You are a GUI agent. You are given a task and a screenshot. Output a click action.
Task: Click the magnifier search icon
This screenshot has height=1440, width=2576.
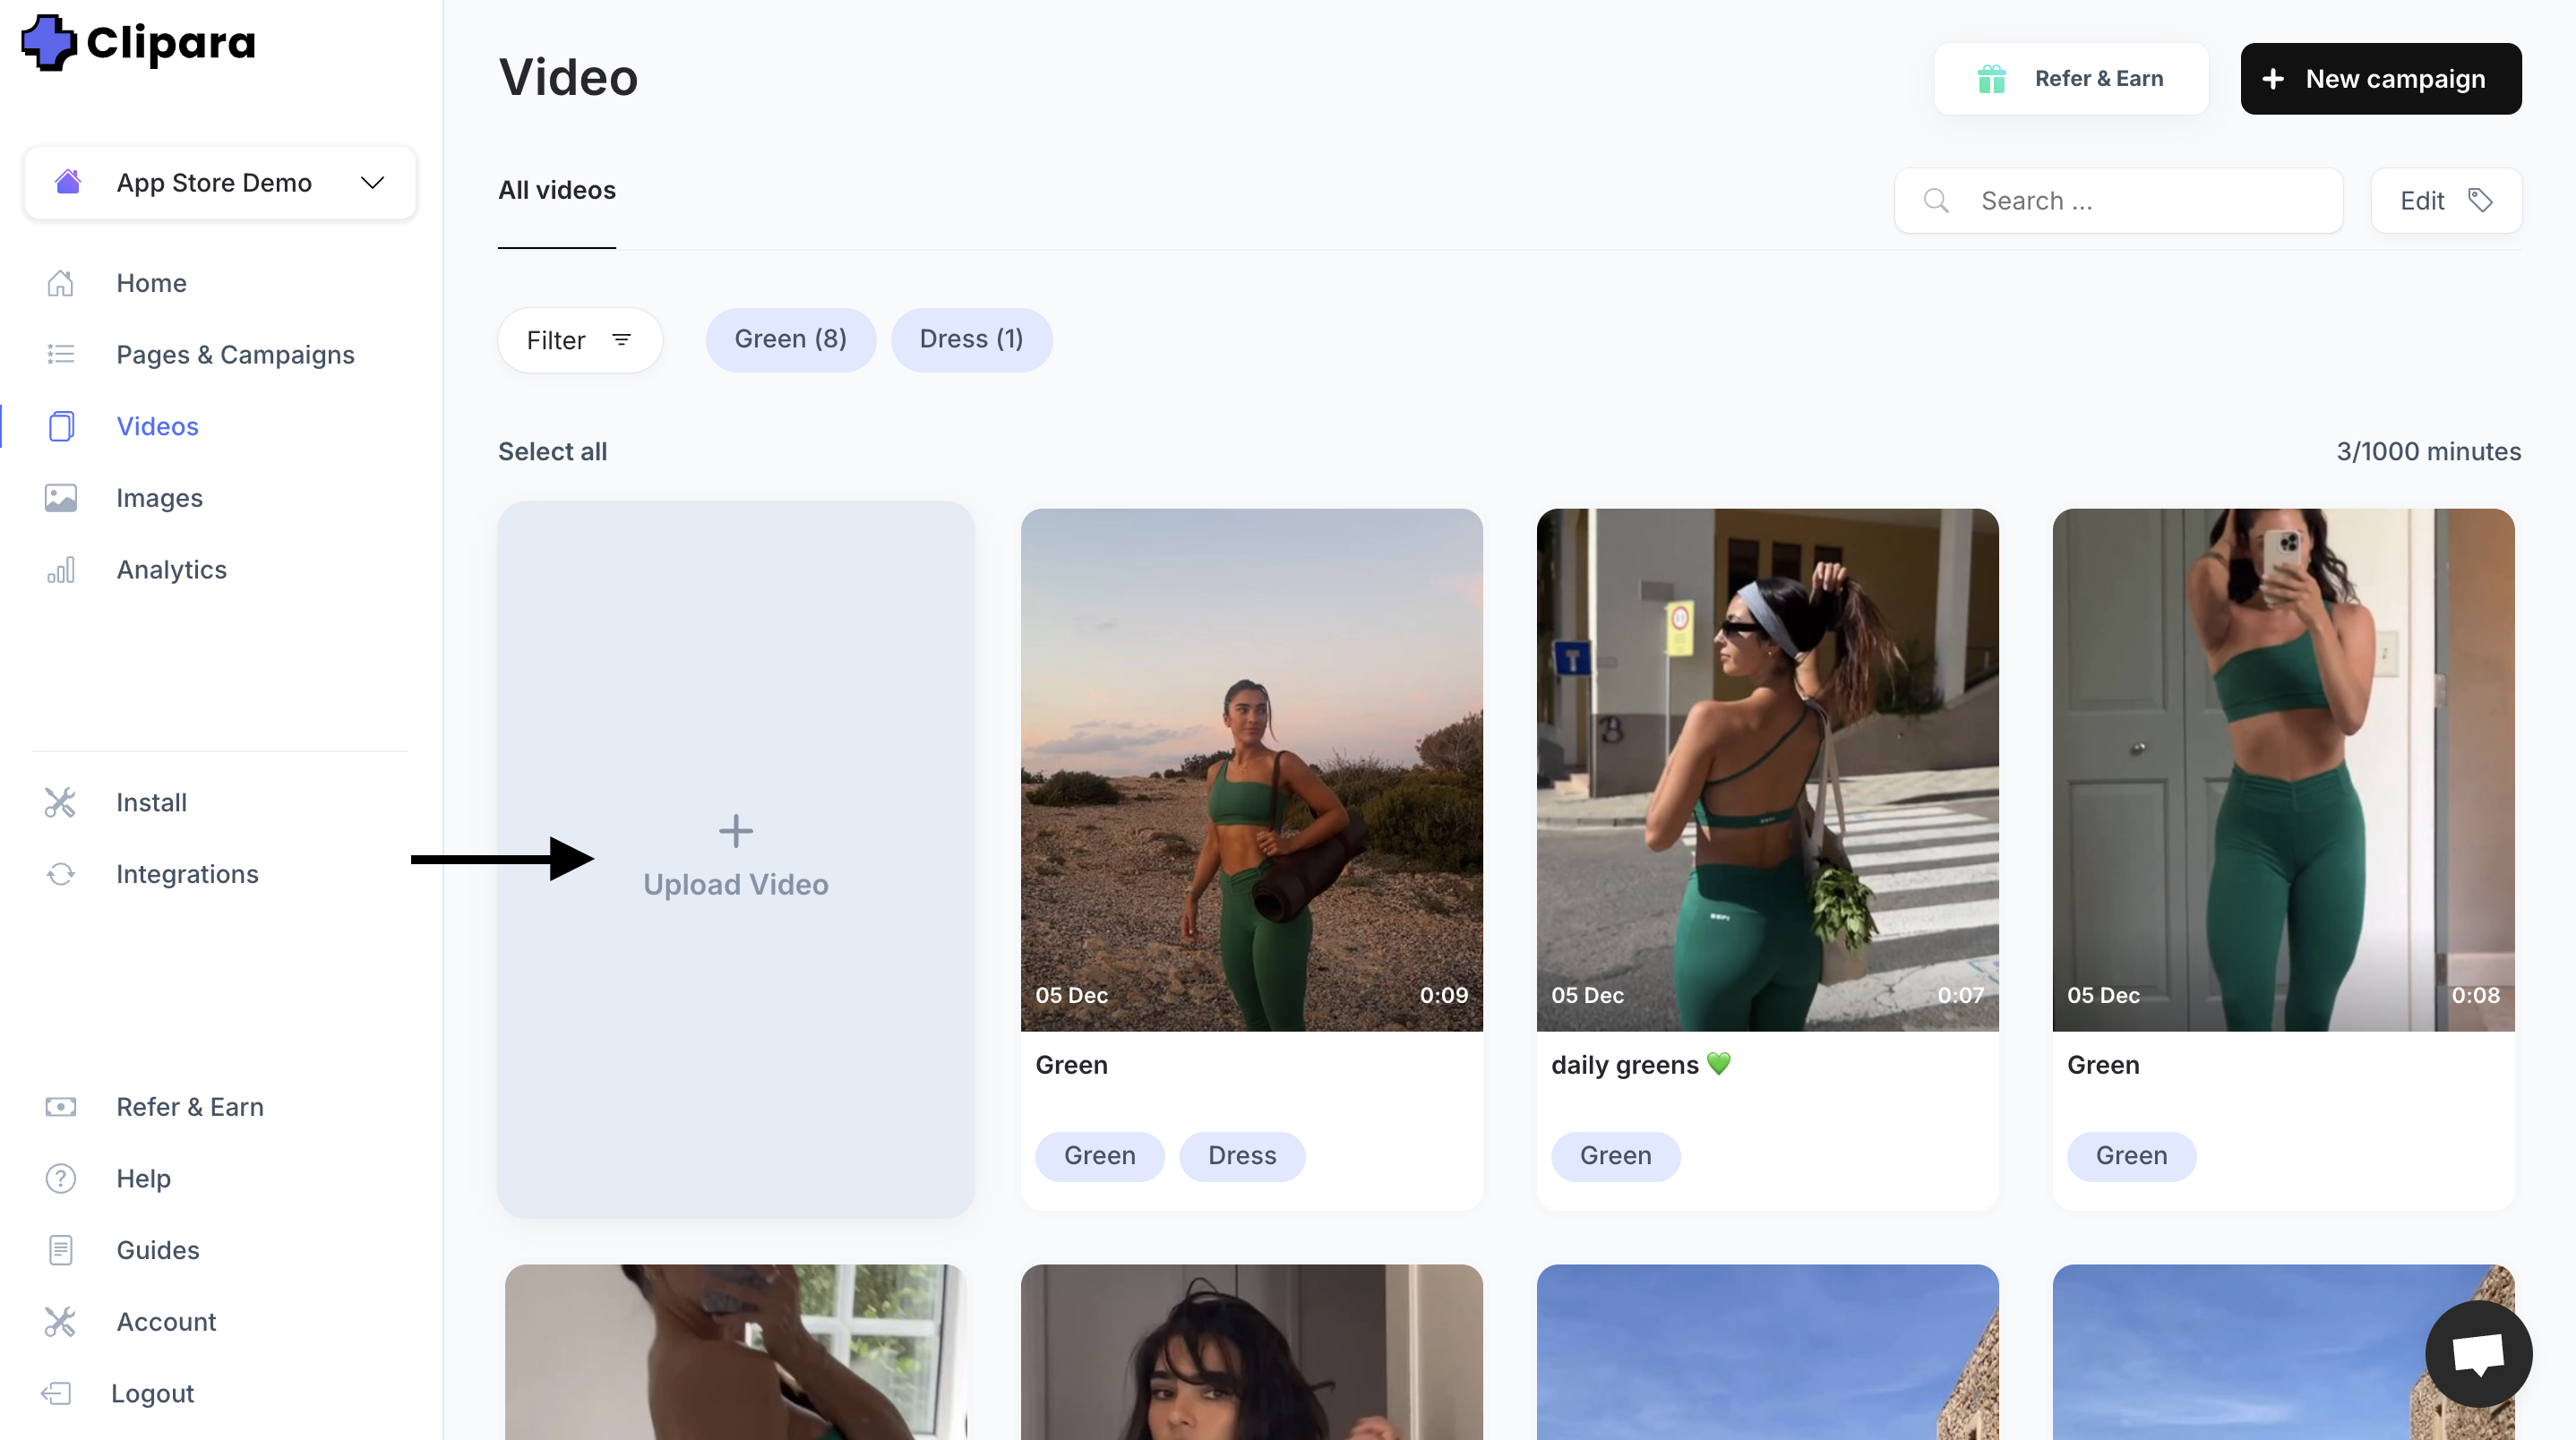click(x=1936, y=201)
